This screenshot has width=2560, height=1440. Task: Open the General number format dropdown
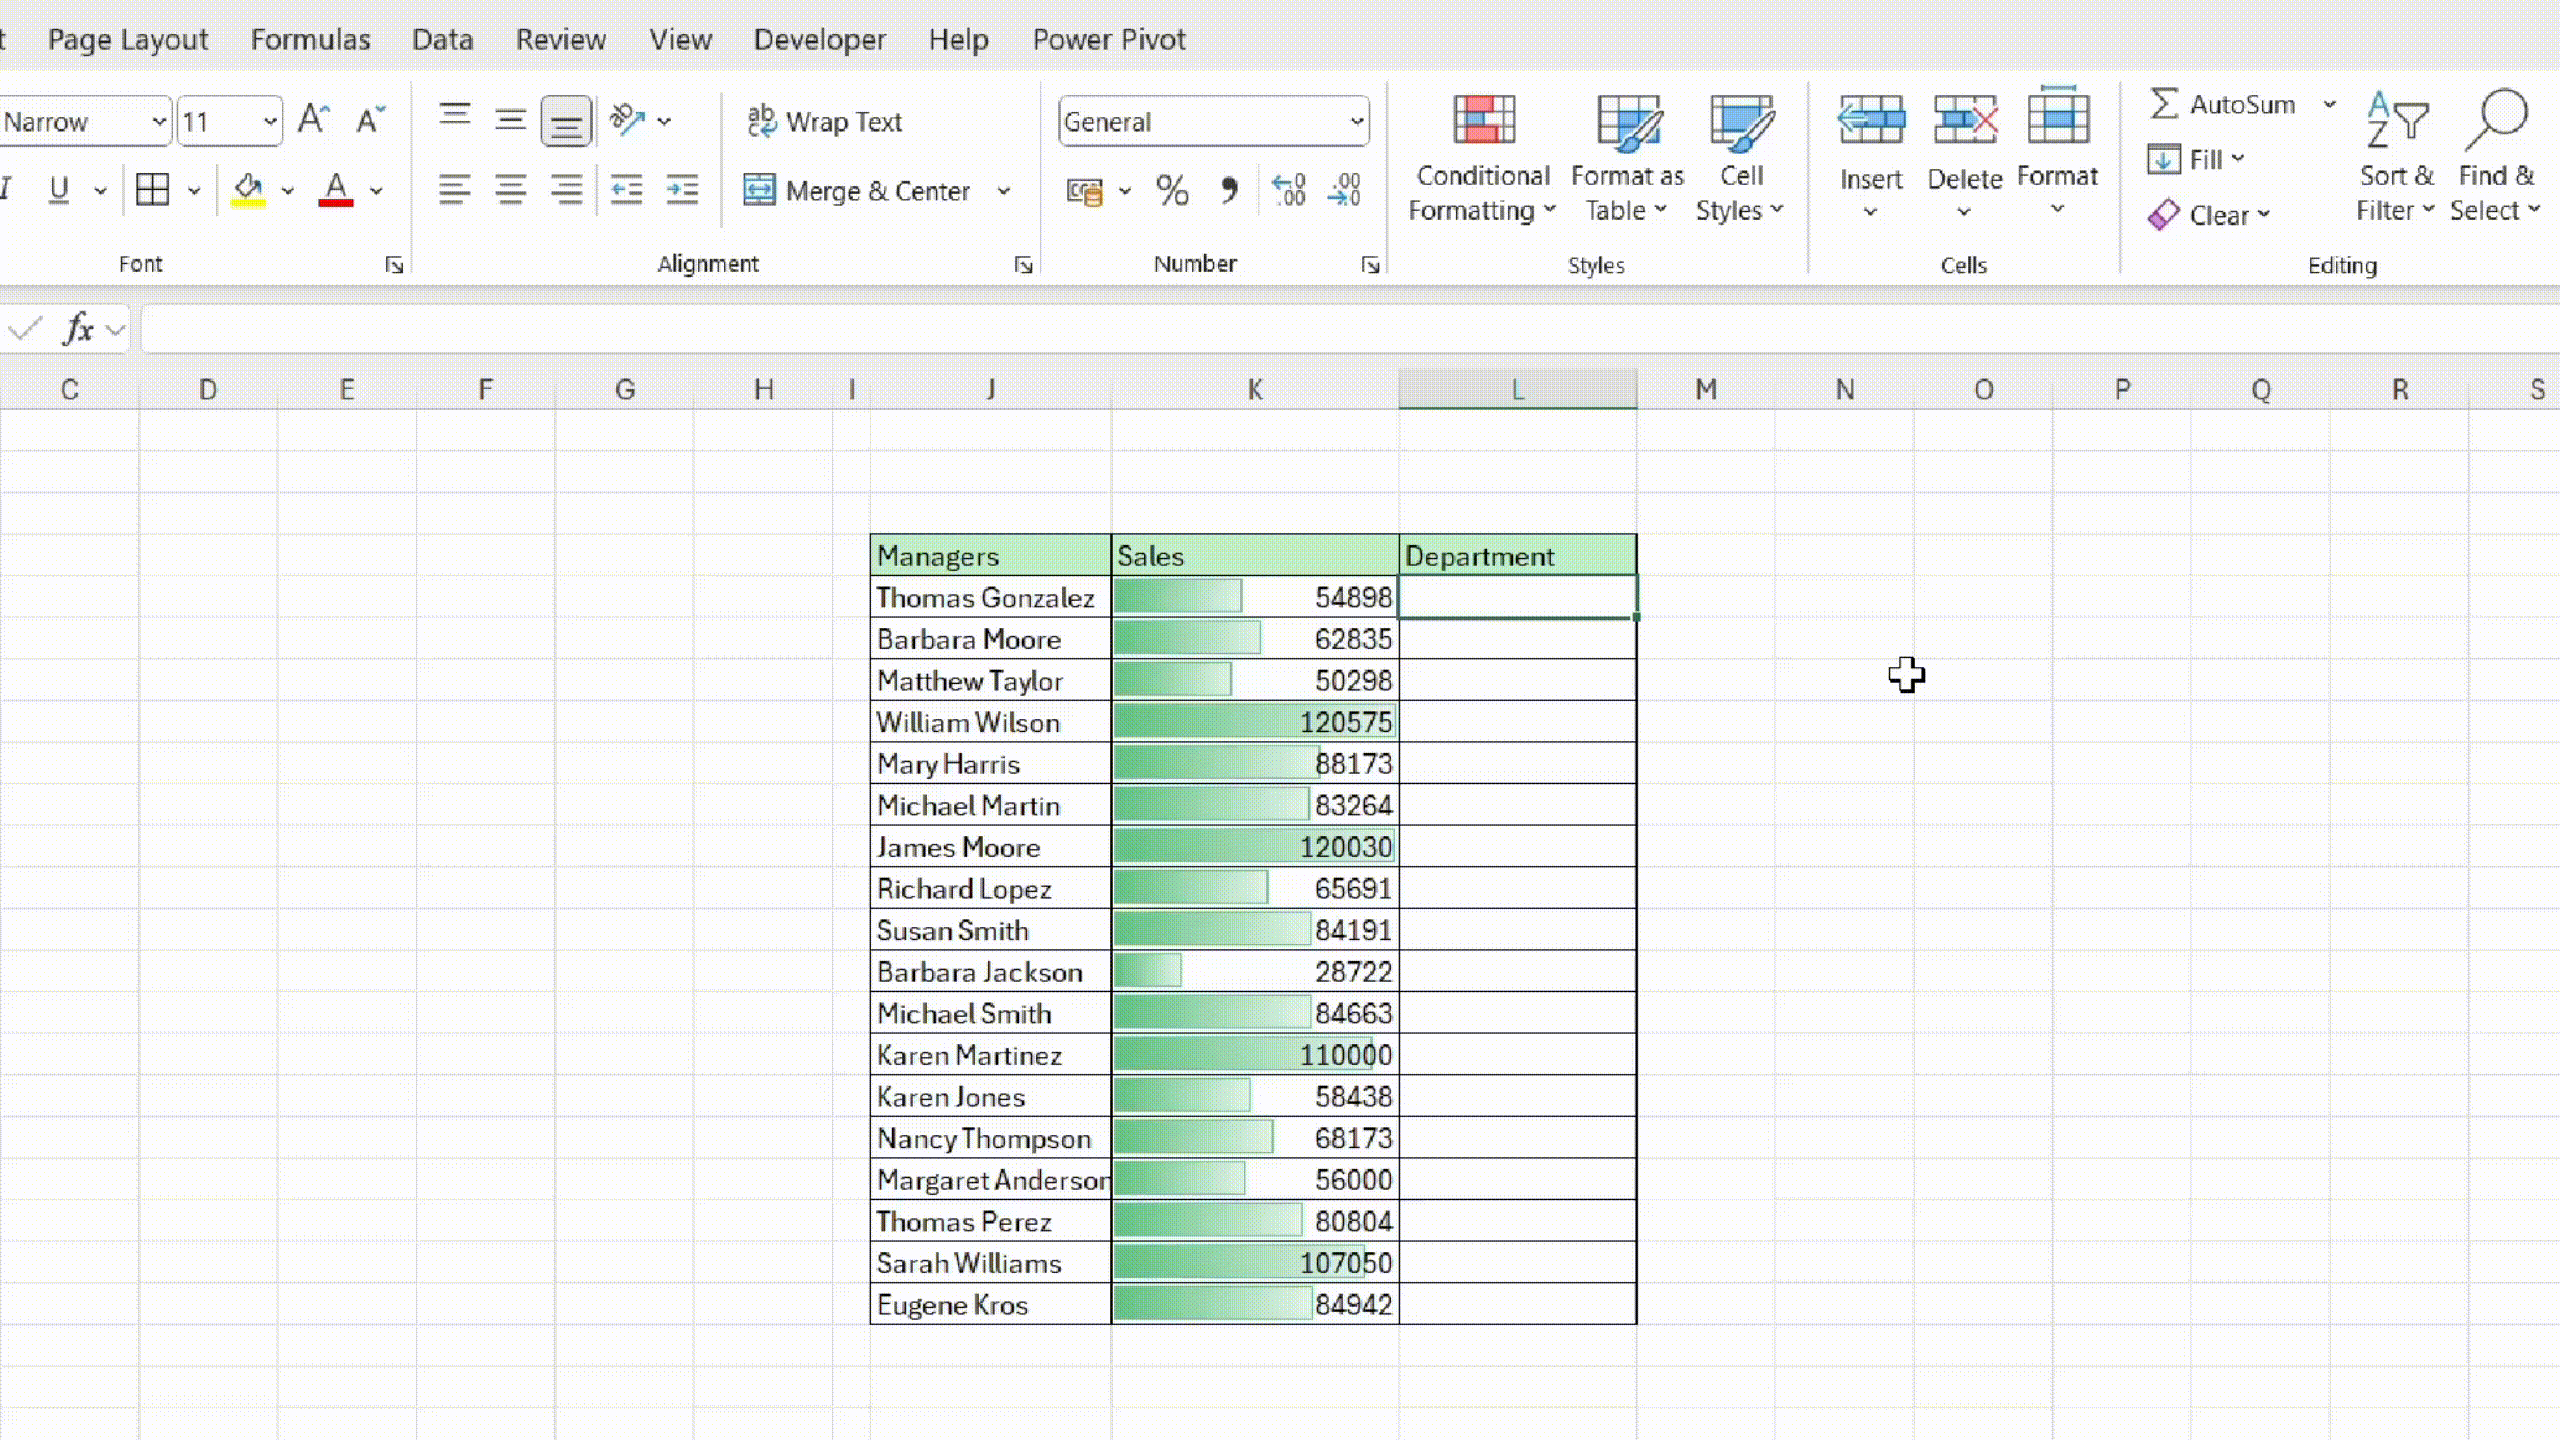point(1356,122)
